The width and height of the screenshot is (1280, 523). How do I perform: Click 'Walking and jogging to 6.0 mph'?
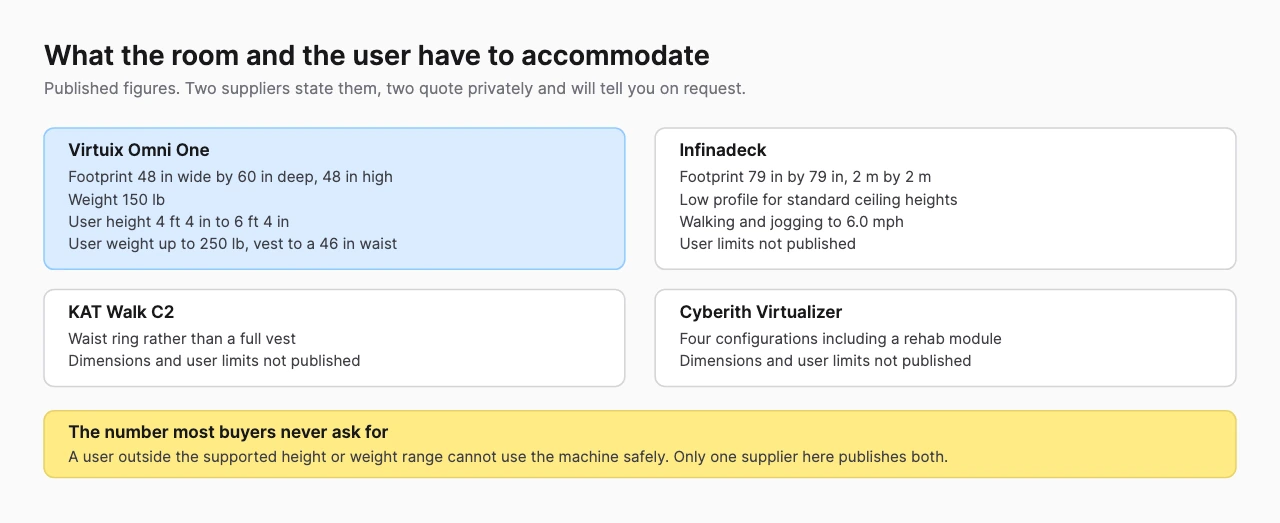coord(791,221)
